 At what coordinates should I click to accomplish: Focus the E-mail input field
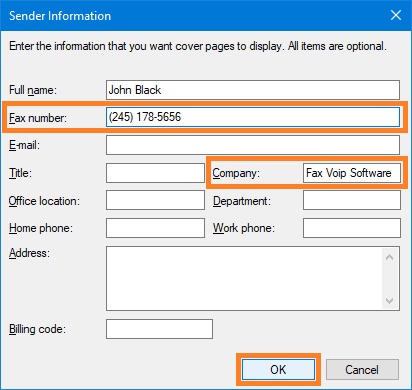pos(253,145)
